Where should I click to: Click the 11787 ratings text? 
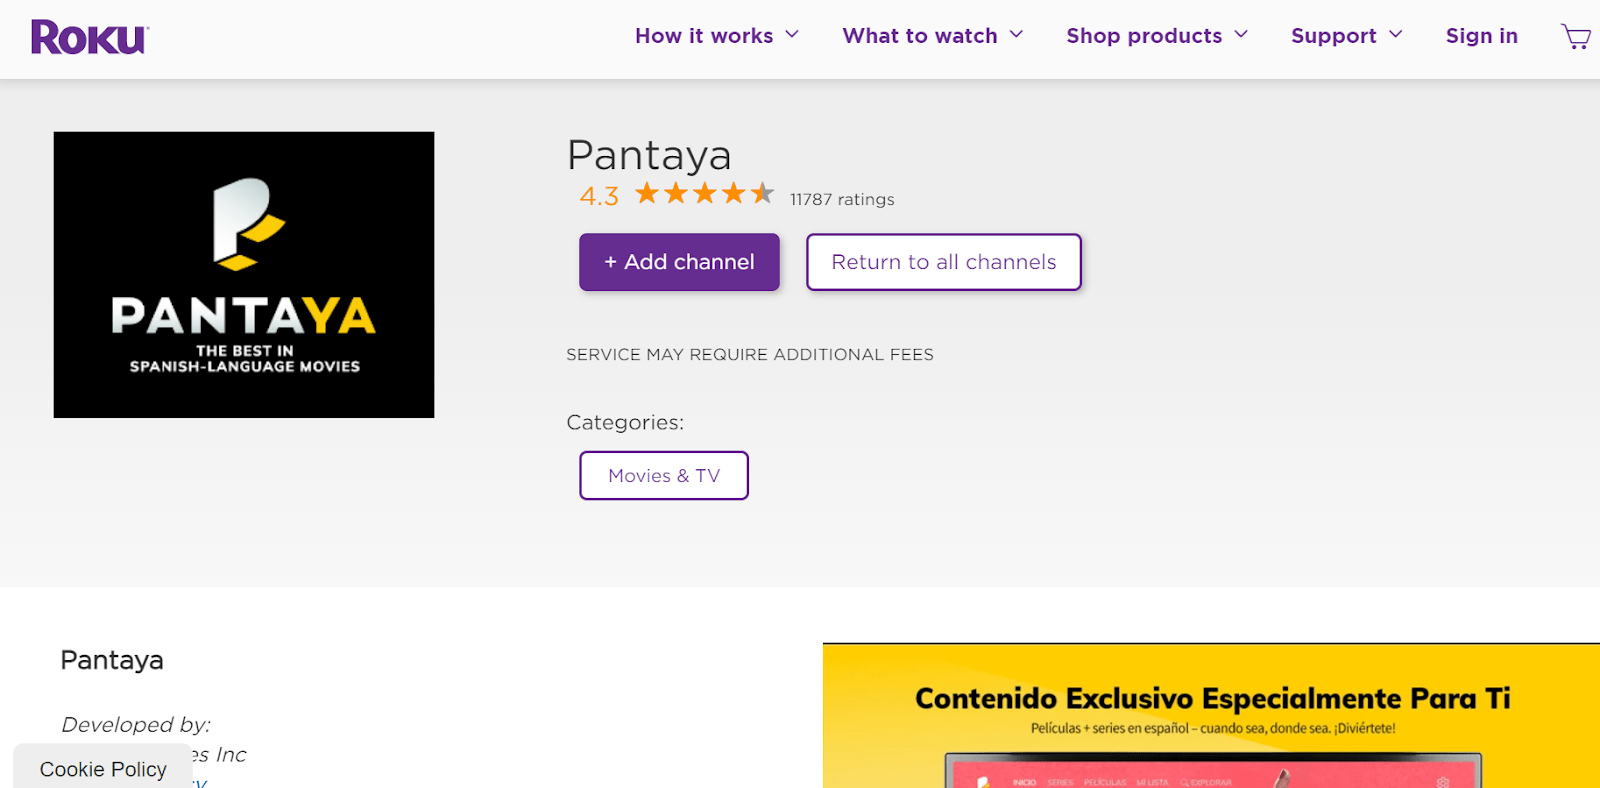842,199
